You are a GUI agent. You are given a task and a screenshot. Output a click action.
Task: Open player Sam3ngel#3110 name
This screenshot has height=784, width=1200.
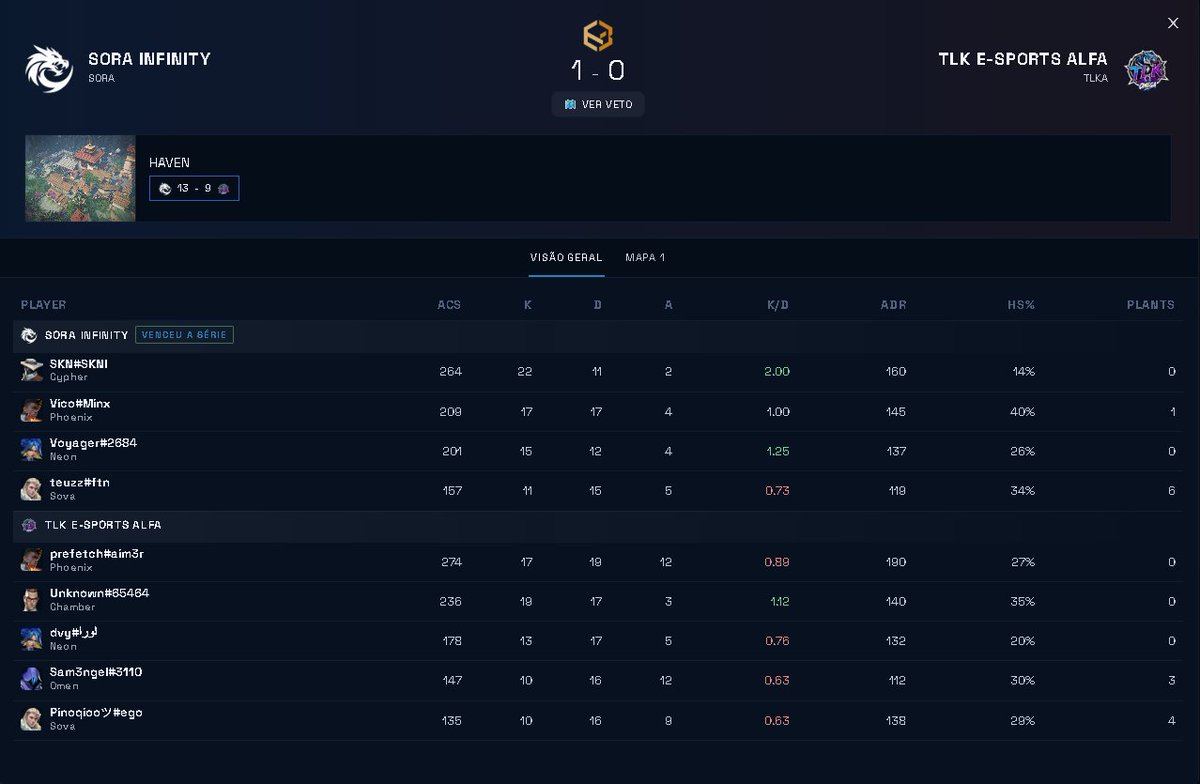(96, 672)
